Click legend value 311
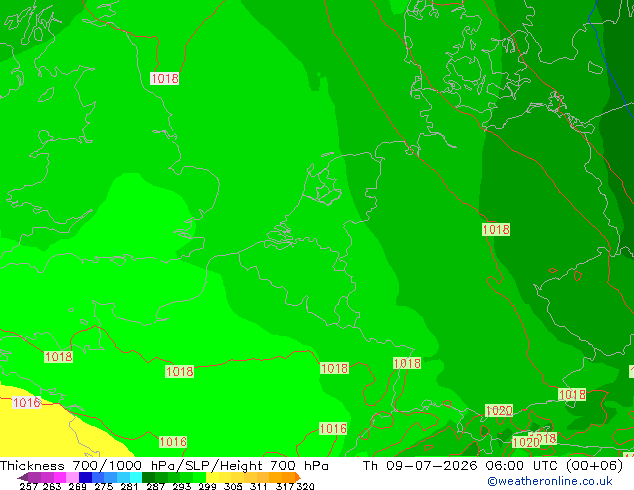This screenshot has height=490, width=634. coord(259,486)
